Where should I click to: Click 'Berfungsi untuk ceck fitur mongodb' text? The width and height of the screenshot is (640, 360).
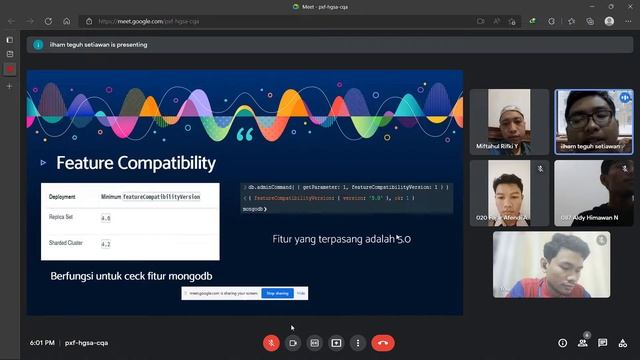tap(131, 276)
